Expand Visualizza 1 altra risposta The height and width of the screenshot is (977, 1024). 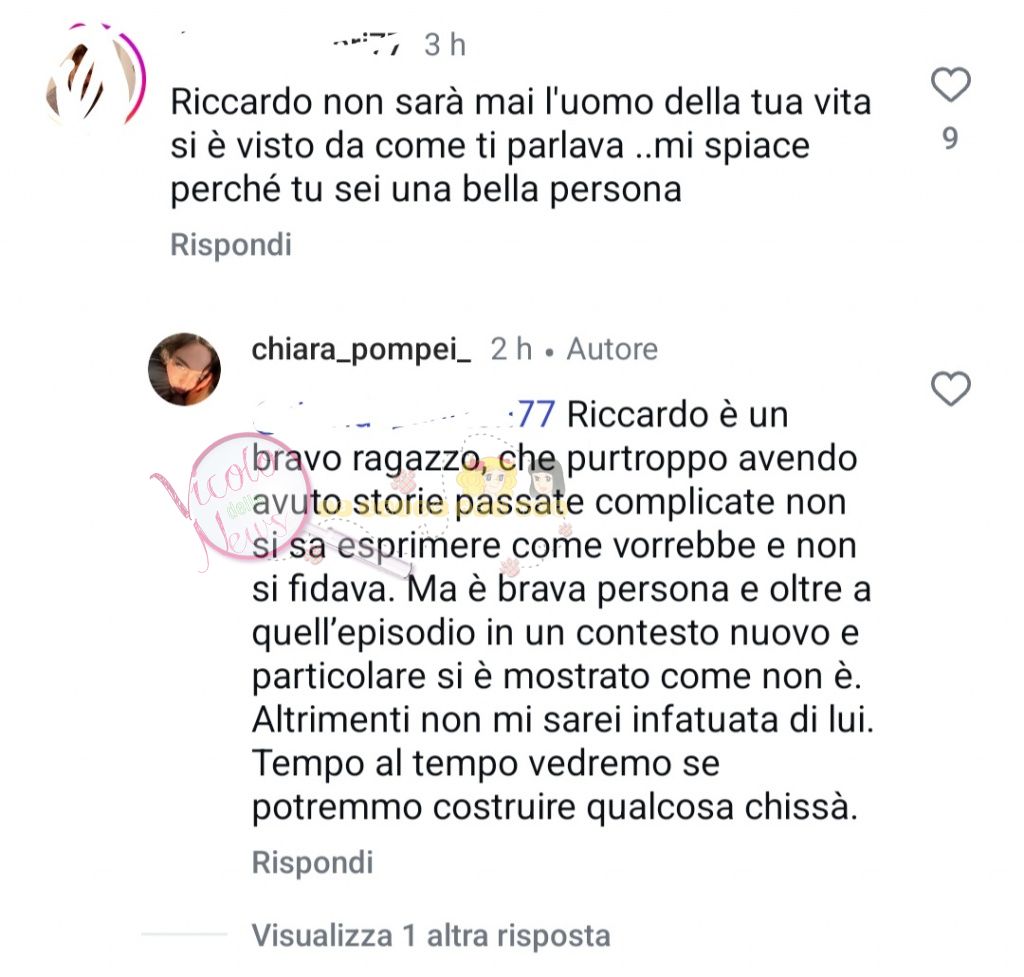click(x=431, y=936)
